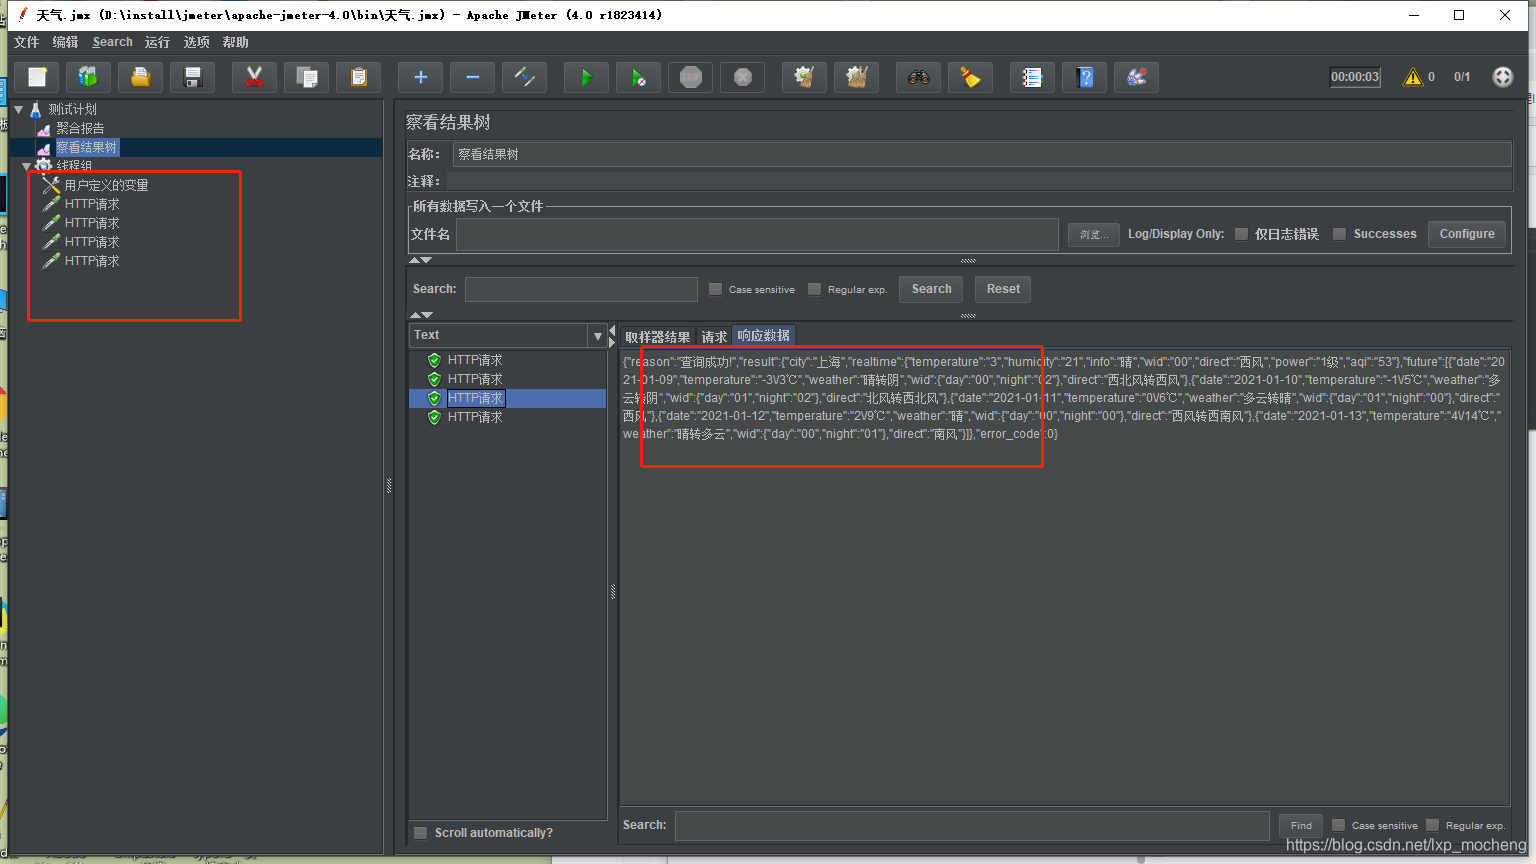Start the test with the green play icon

pyautogui.click(x=587, y=77)
